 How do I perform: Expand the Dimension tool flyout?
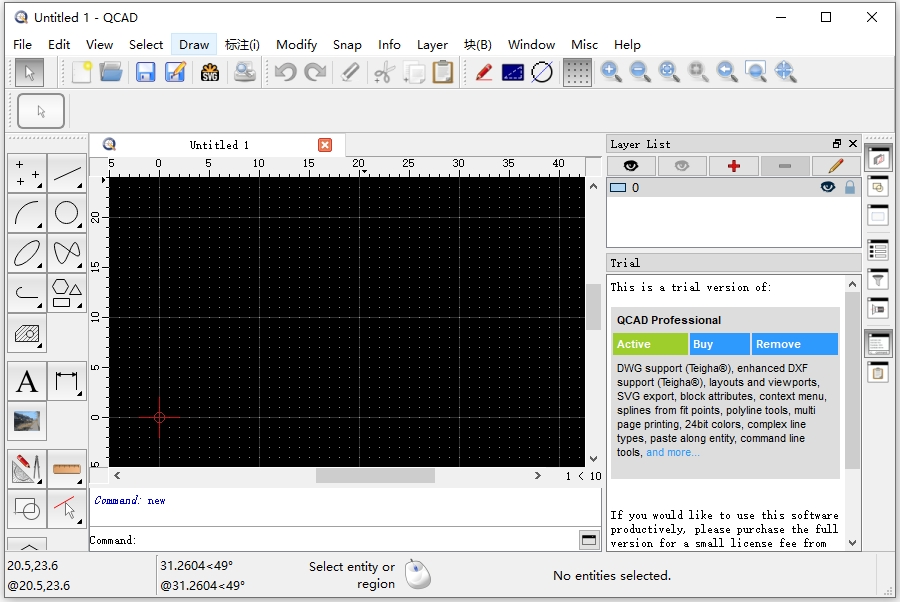(67, 381)
